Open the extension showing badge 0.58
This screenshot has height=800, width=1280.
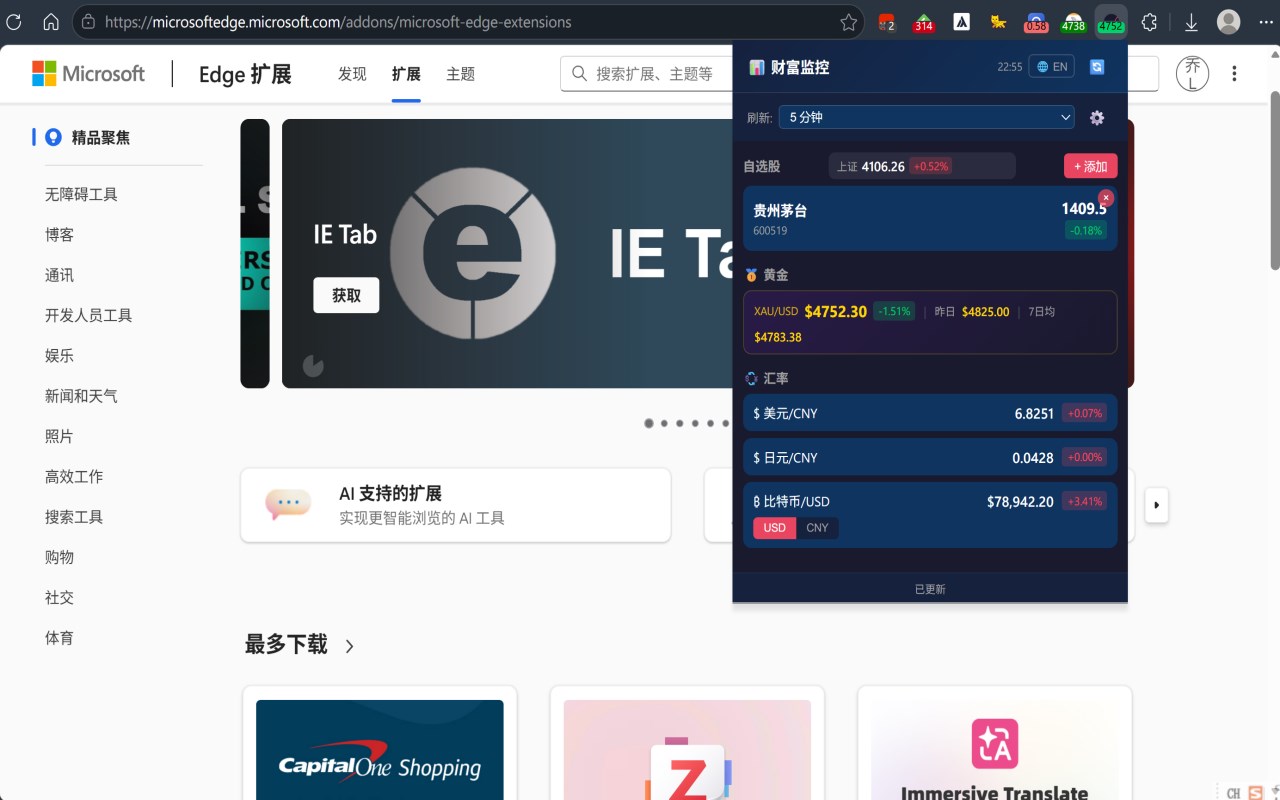[x=1036, y=22]
